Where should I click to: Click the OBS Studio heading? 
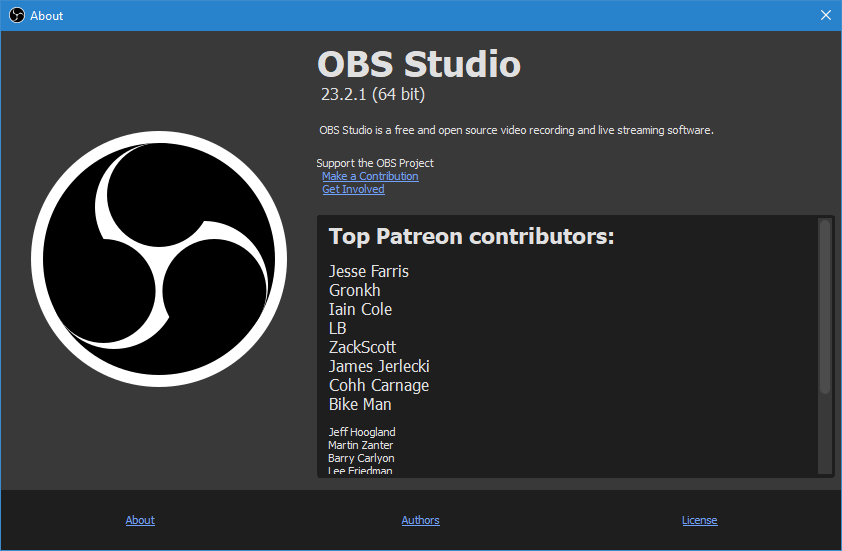tap(419, 64)
